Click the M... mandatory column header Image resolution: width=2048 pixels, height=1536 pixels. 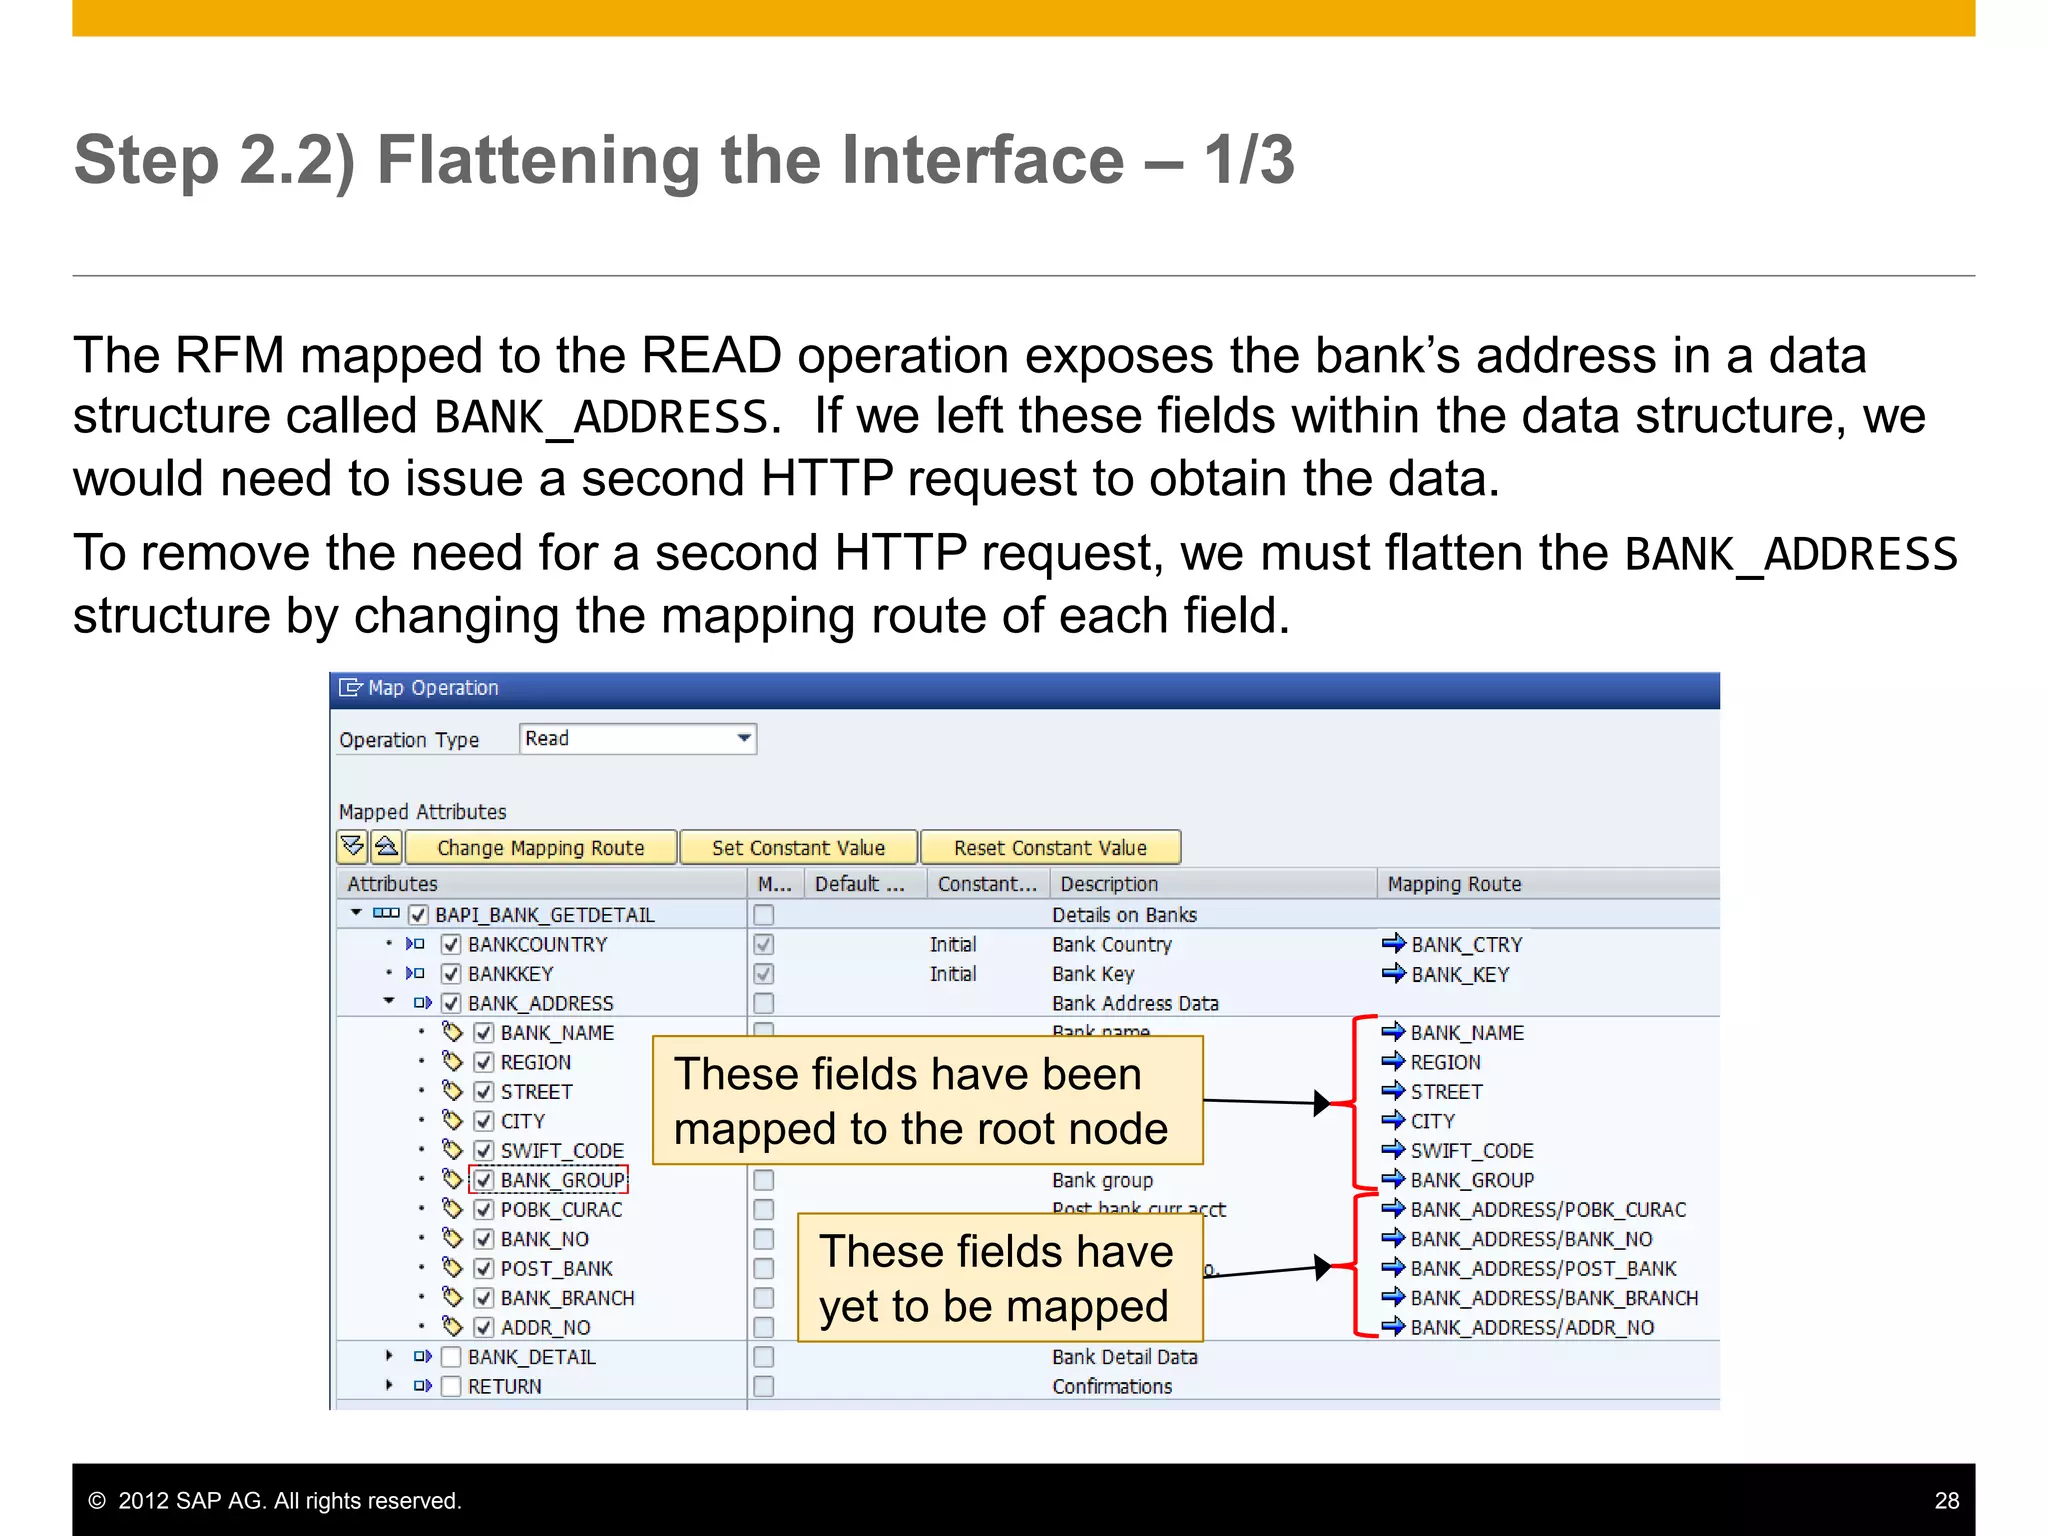[x=775, y=884]
